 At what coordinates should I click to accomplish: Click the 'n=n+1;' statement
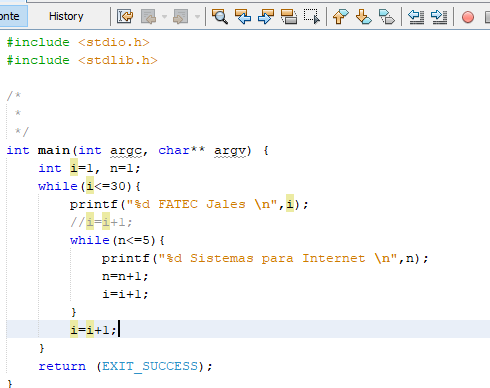125,276
